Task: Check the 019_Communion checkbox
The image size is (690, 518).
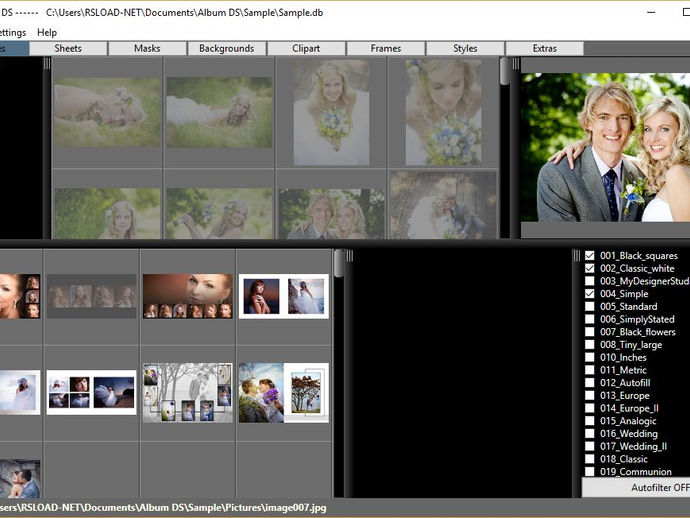Action: 590,471
